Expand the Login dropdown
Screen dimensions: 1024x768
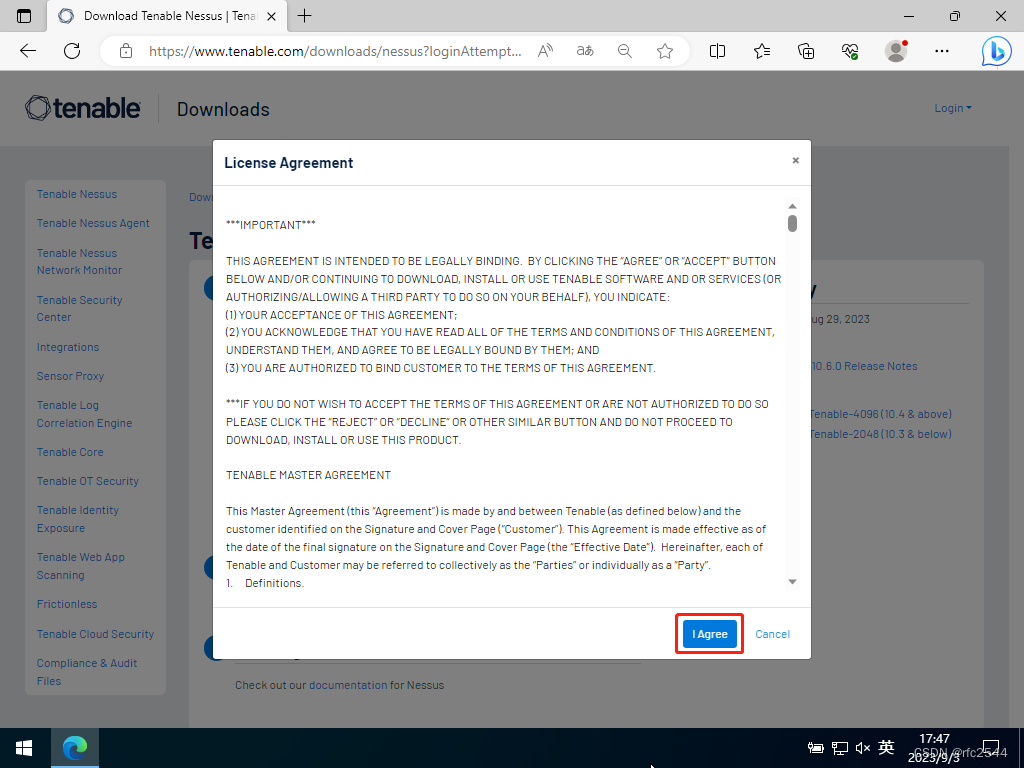953,108
